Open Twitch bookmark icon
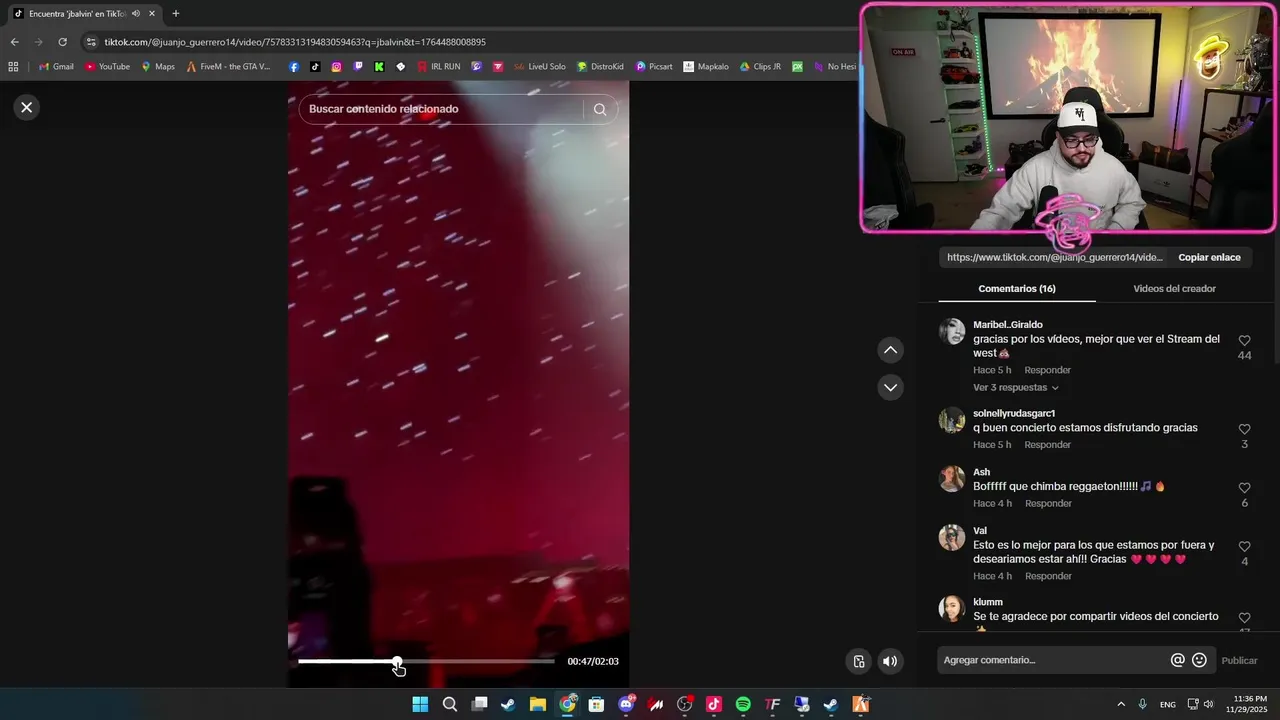The height and width of the screenshot is (720, 1280). tap(358, 67)
